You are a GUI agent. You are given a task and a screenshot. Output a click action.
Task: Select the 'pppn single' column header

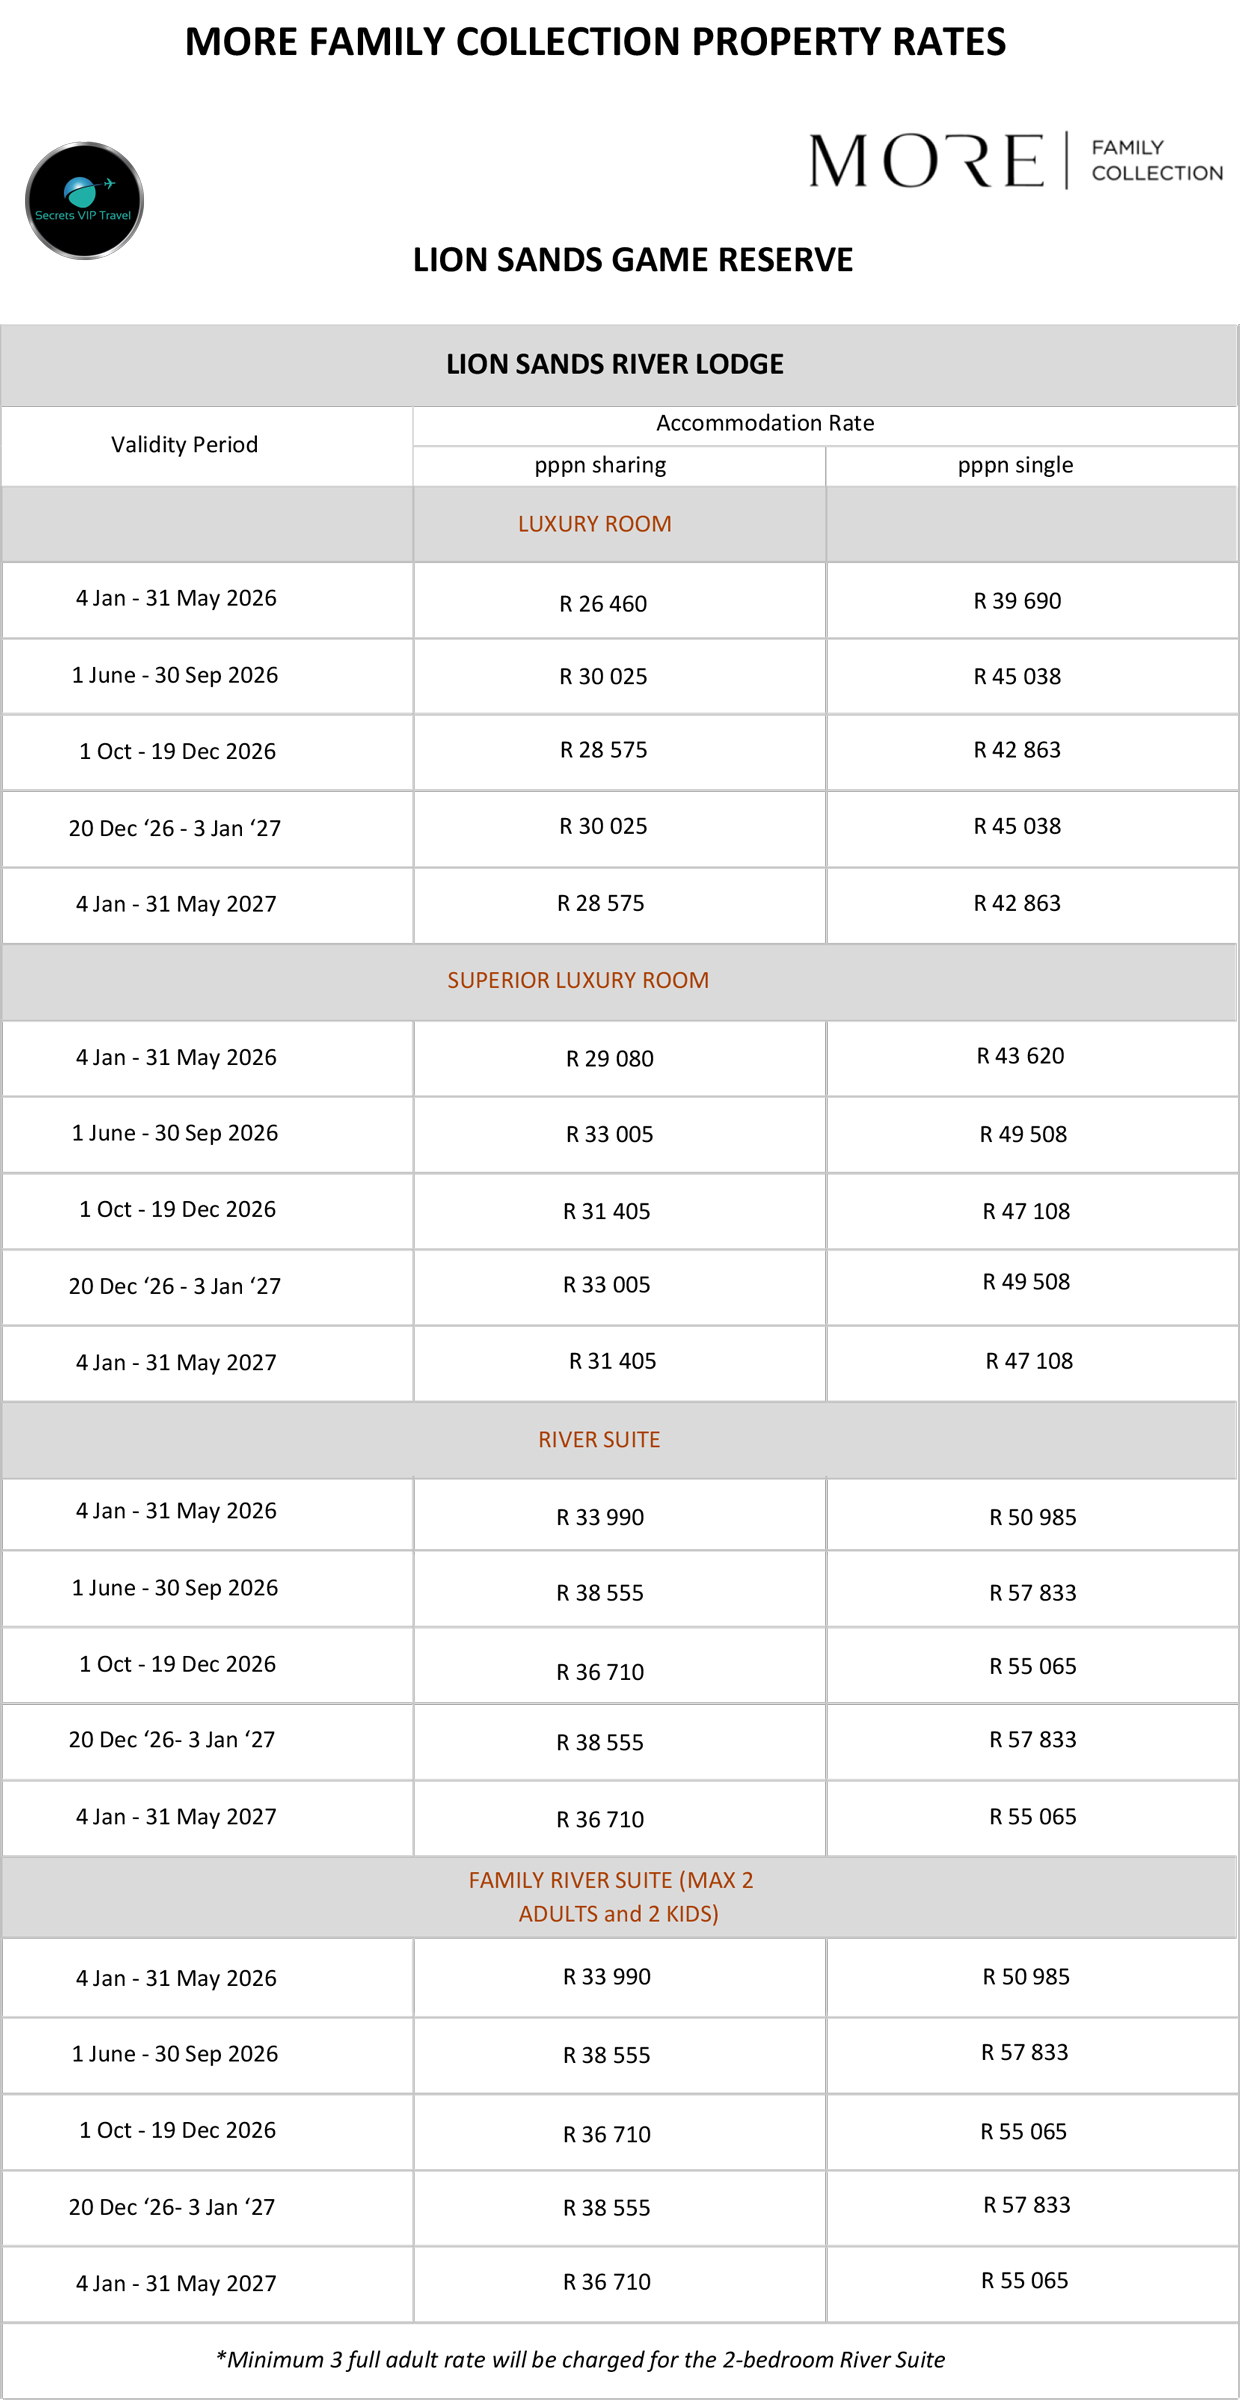click(x=1015, y=465)
